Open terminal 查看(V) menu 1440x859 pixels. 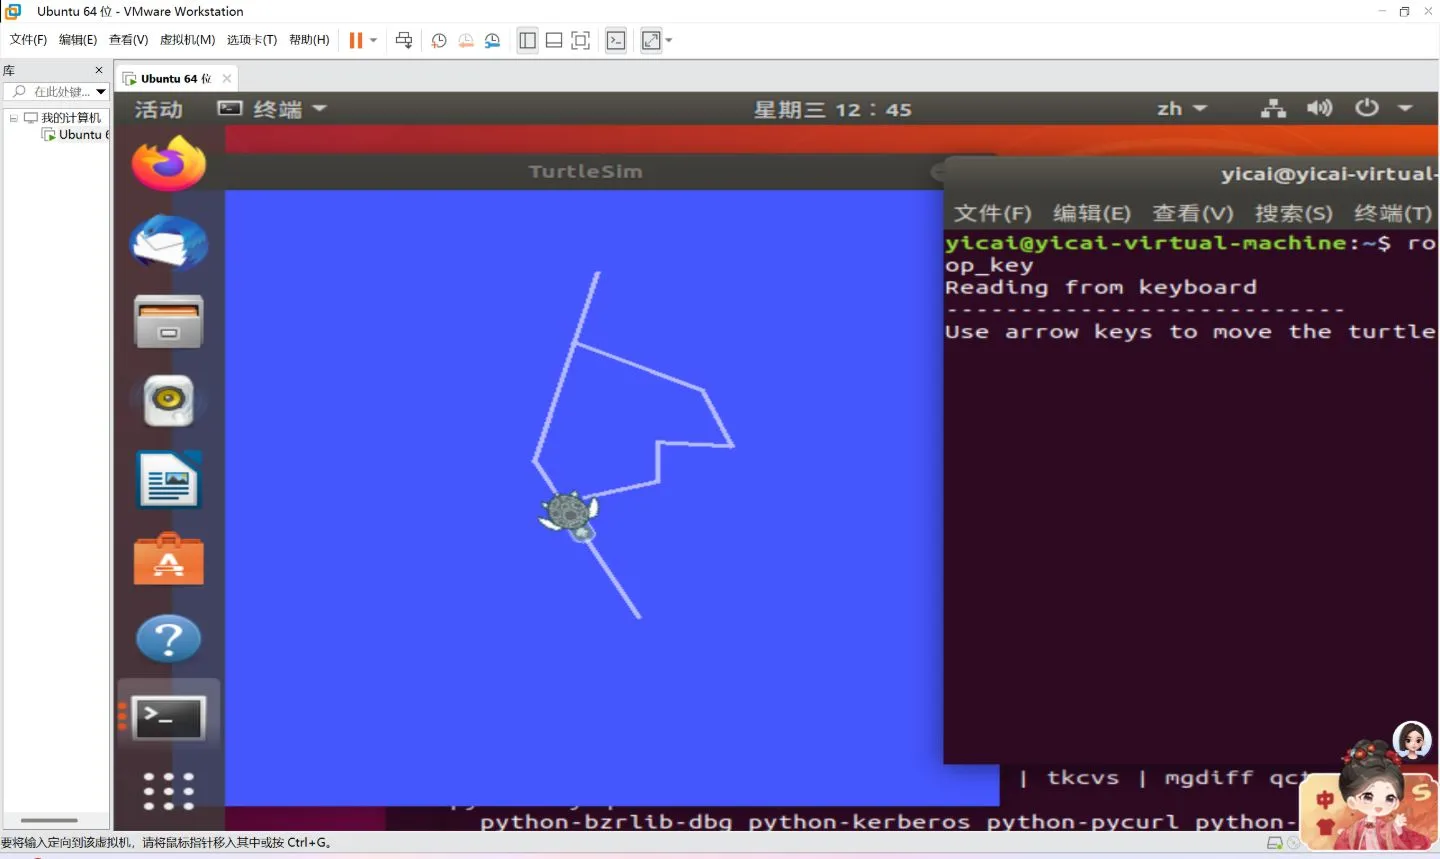pyautogui.click(x=1193, y=213)
